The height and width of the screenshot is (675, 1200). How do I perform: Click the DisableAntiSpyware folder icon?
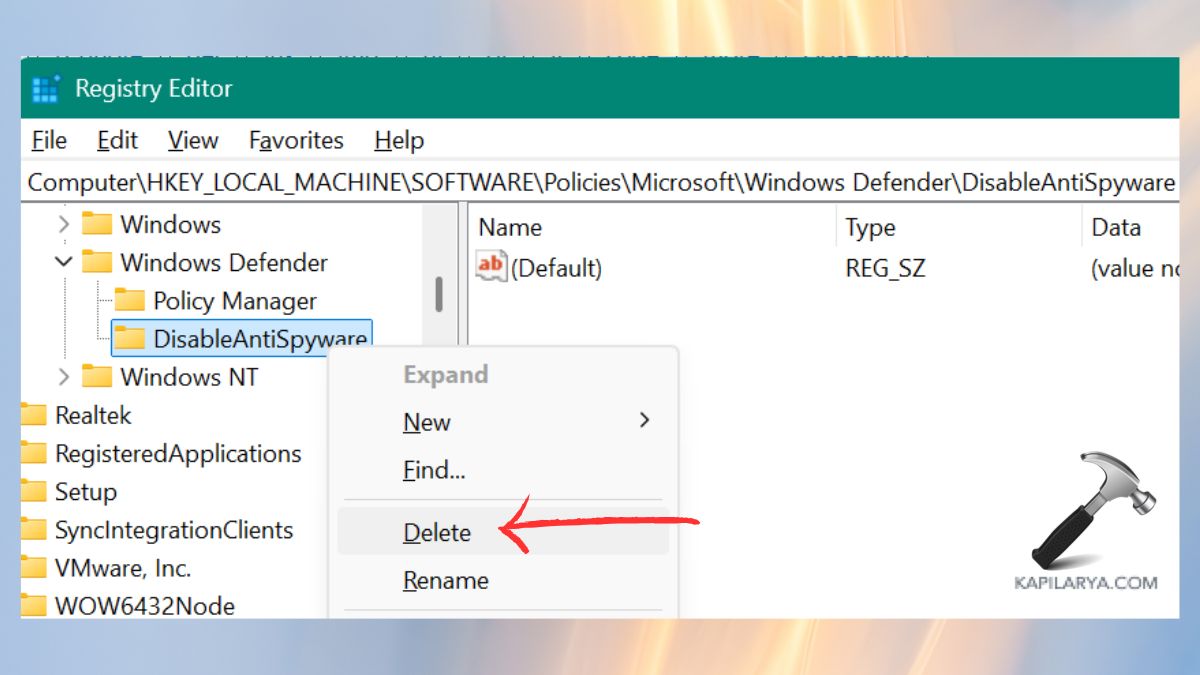pos(131,339)
